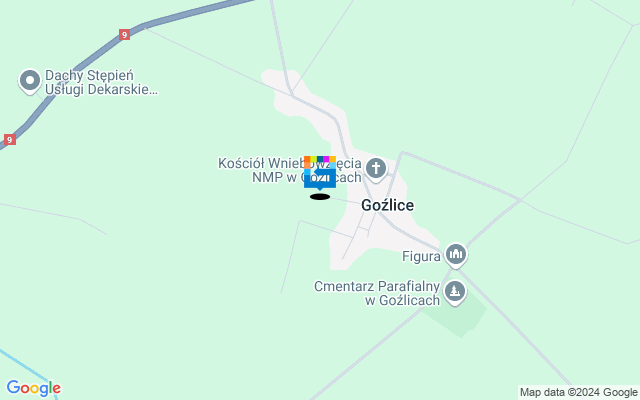This screenshot has height=400, width=640.
Task: Click Kościół Wniebowzięcia NMP label text
Action: point(290,170)
